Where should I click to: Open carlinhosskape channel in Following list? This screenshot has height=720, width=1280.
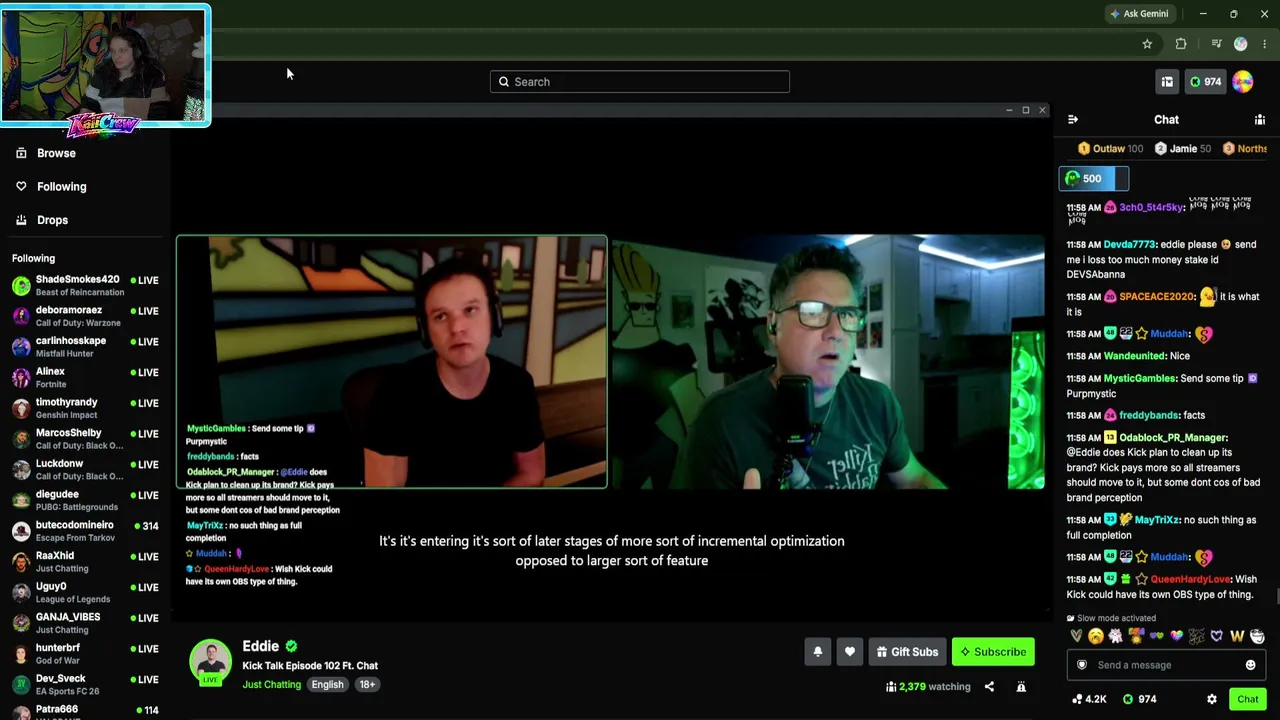pos(86,347)
